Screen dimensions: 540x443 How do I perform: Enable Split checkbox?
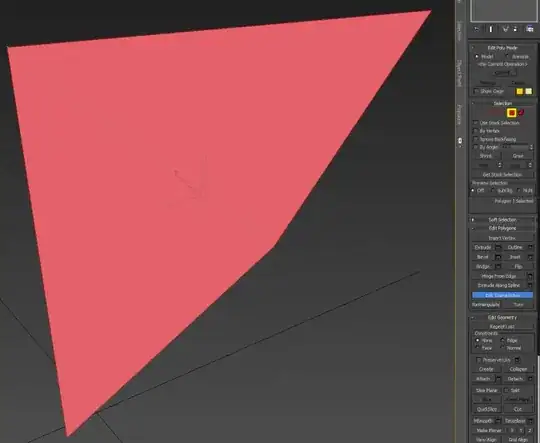(506, 390)
